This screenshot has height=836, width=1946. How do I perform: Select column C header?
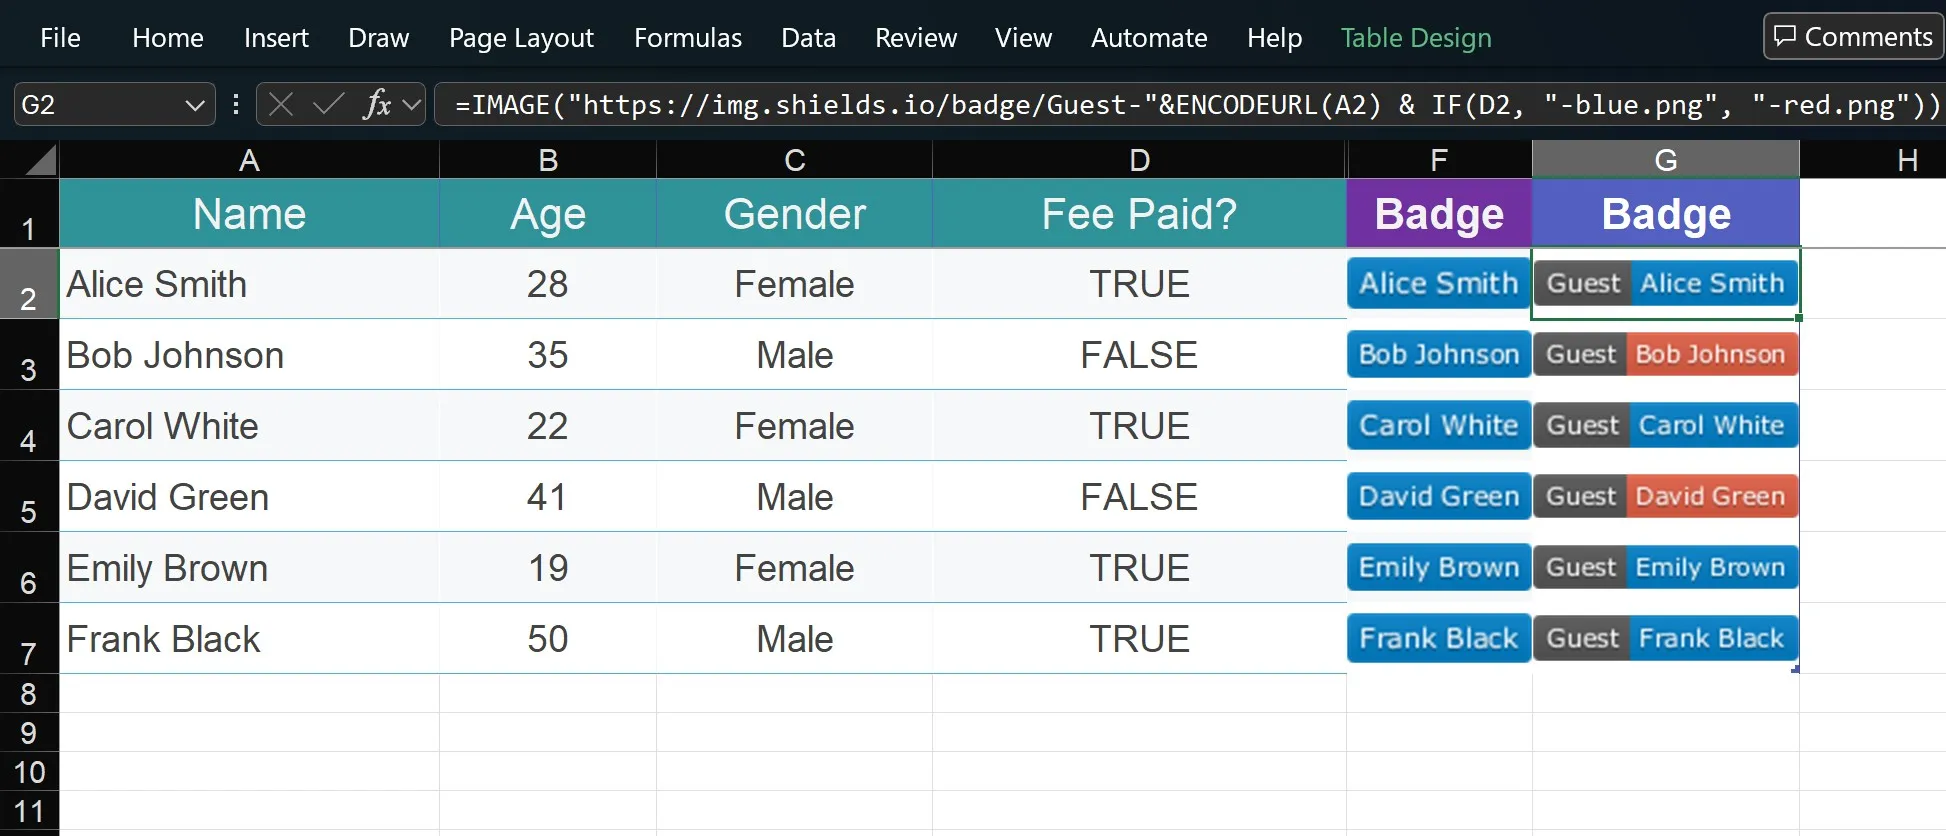click(x=795, y=160)
